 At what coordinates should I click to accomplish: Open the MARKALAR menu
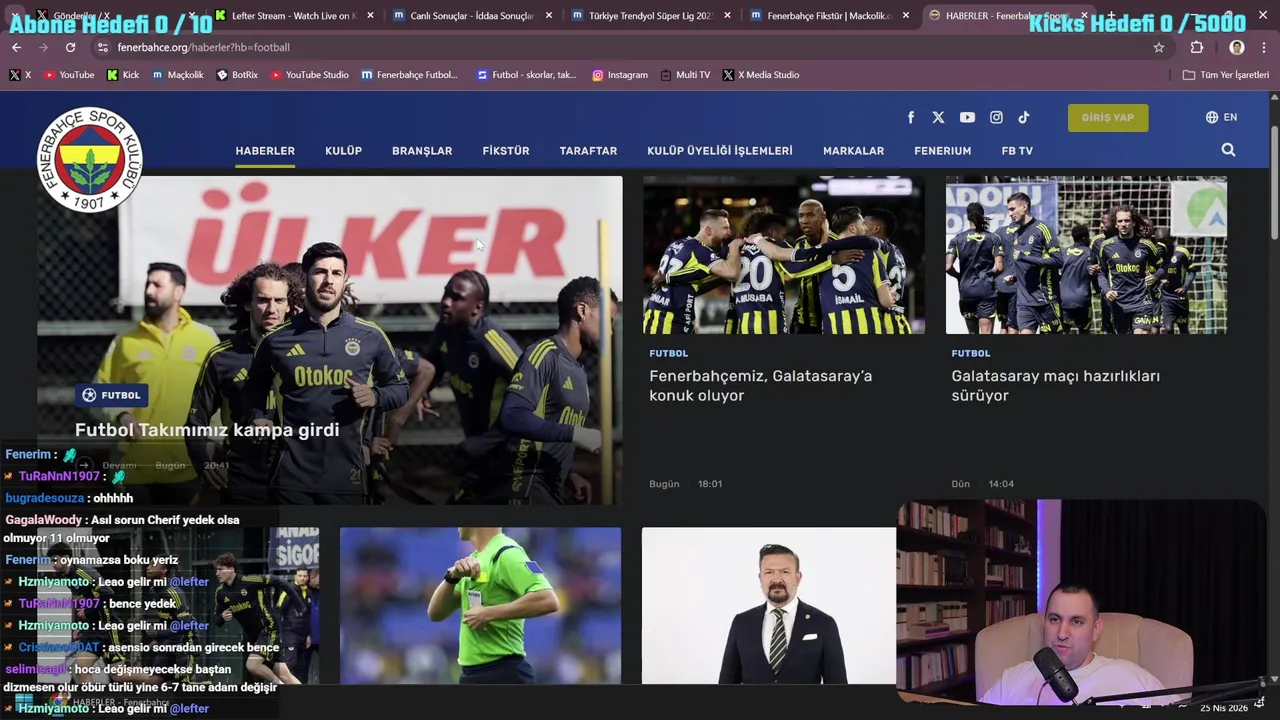(853, 151)
